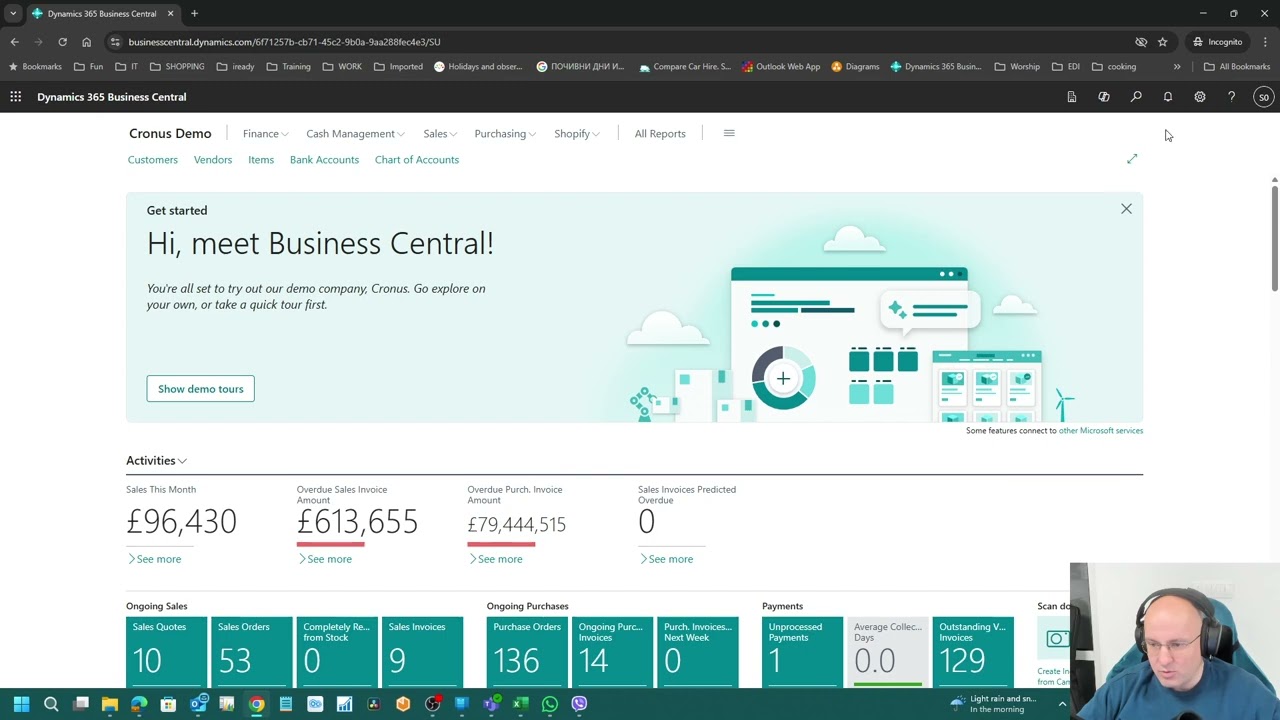
Task: See more under Overdue Purch. Invoice Amount
Action: 495,559
